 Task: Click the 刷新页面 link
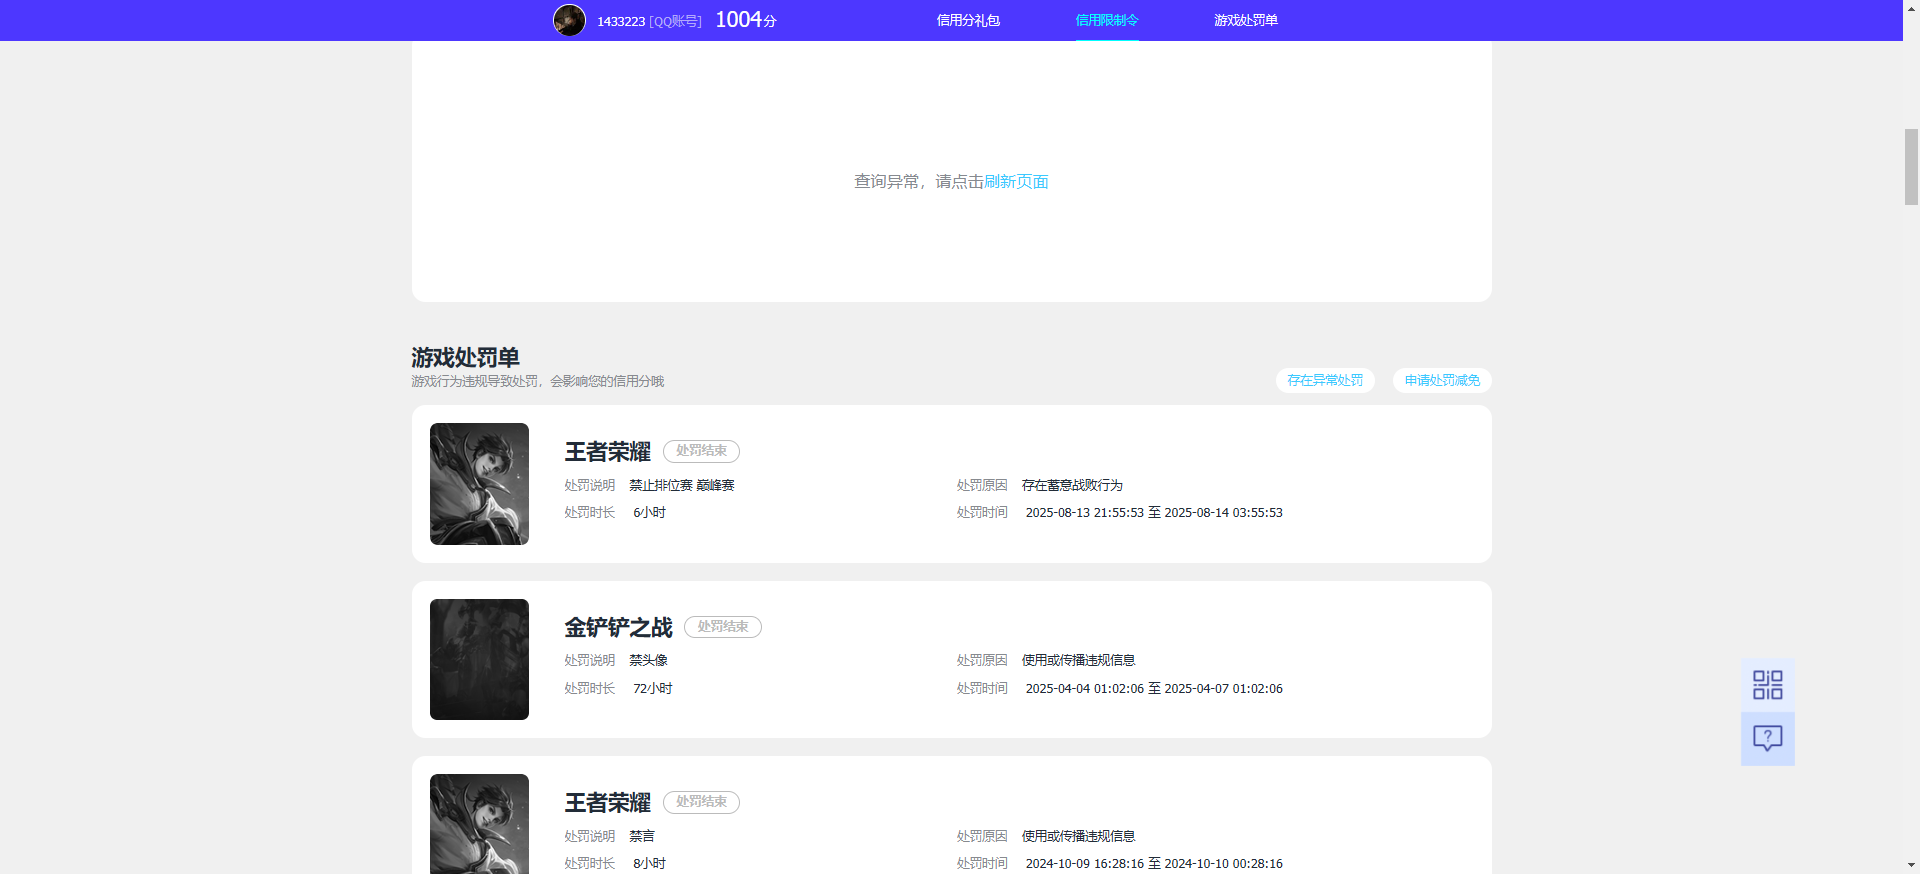tap(1016, 182)
